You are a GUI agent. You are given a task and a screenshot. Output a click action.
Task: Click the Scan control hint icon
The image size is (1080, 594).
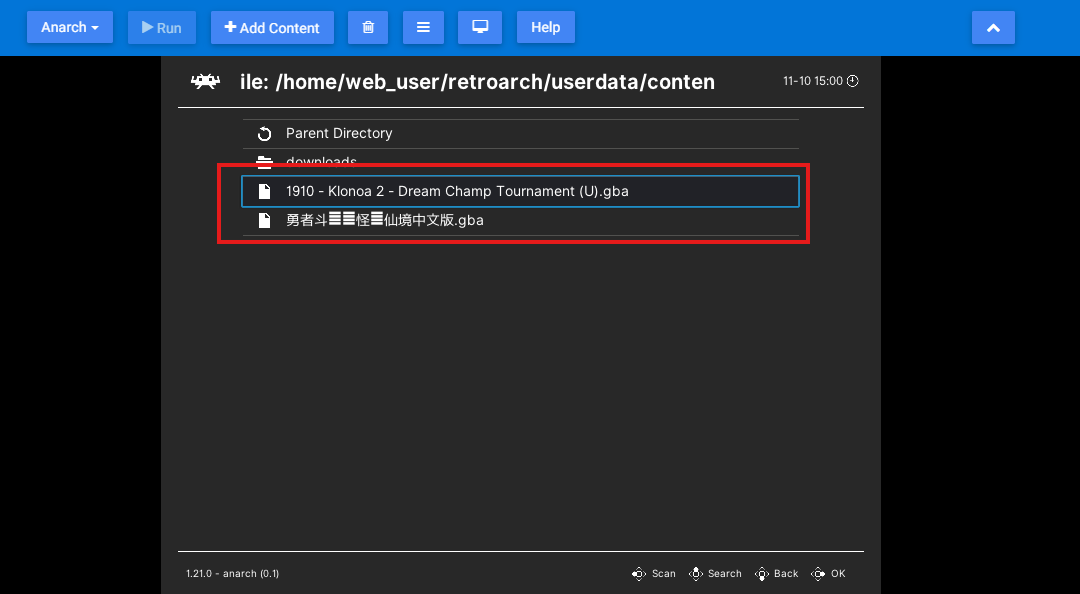[639, 574]
